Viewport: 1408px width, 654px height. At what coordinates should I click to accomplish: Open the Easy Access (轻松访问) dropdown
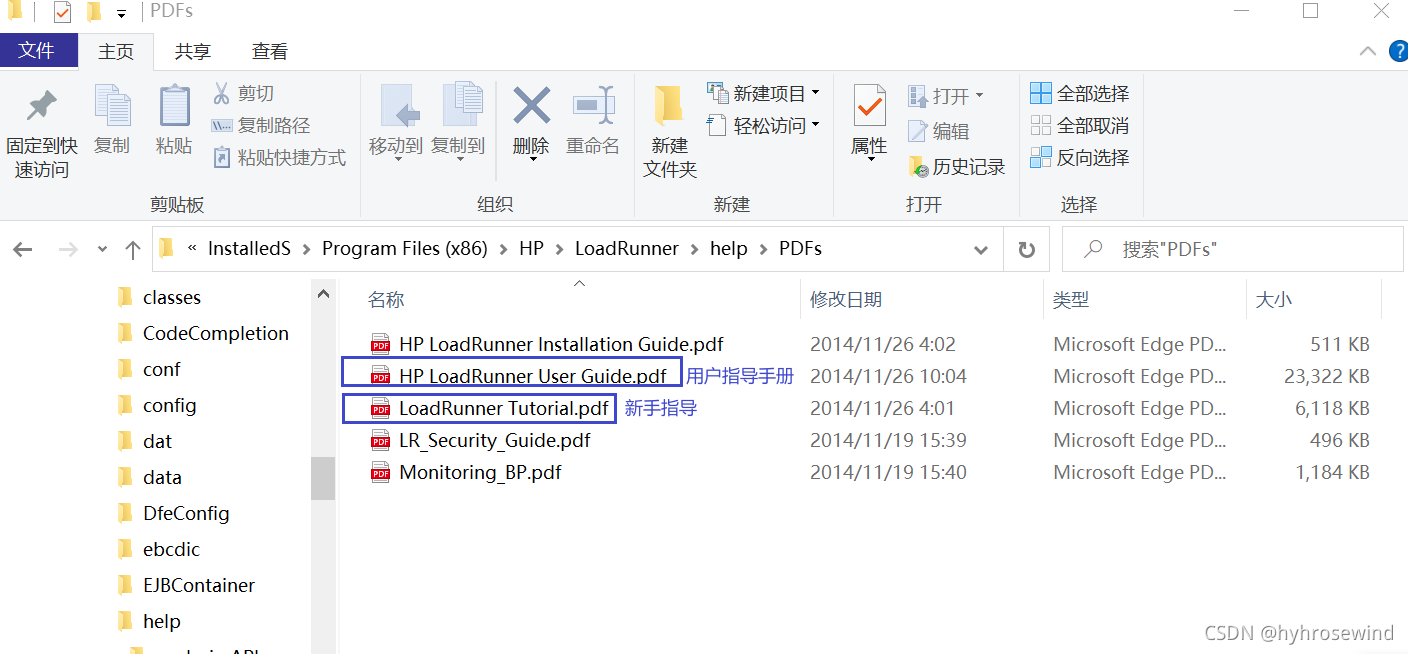coord(764,125)
